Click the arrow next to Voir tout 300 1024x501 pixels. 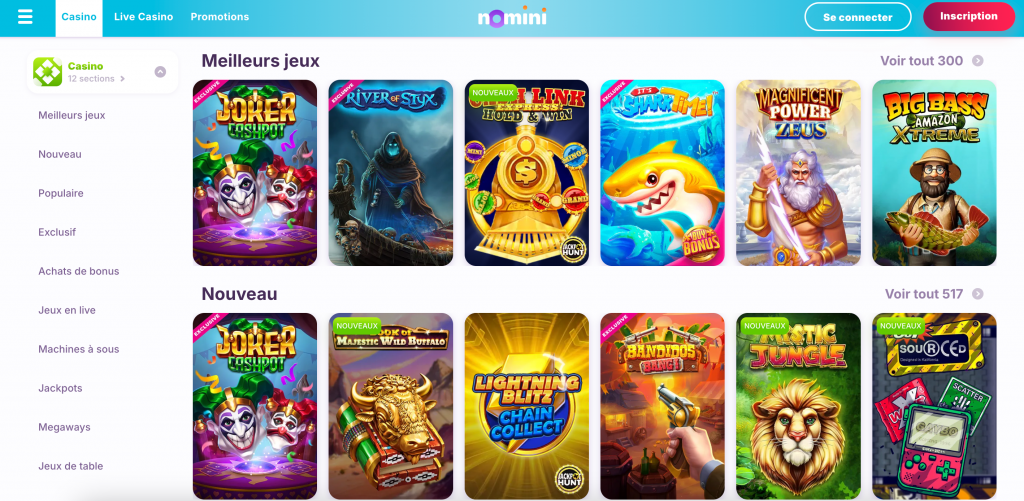point(978,61)
